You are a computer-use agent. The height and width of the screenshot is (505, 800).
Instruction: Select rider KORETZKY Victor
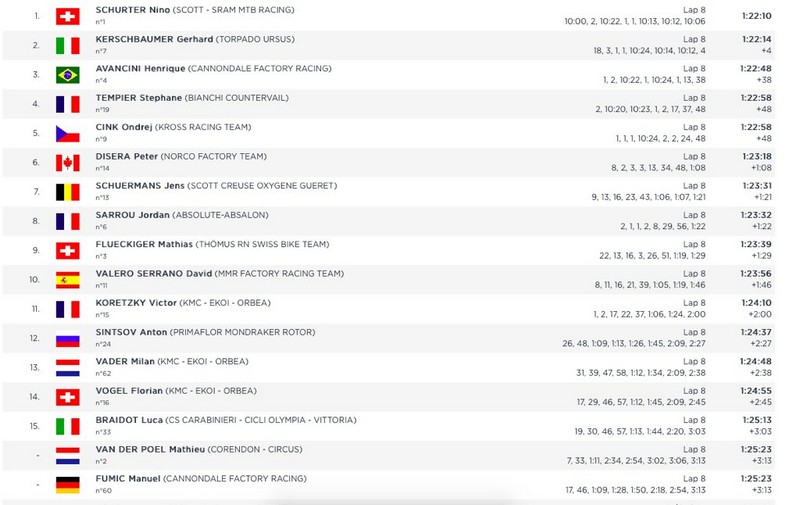[136, 303]
